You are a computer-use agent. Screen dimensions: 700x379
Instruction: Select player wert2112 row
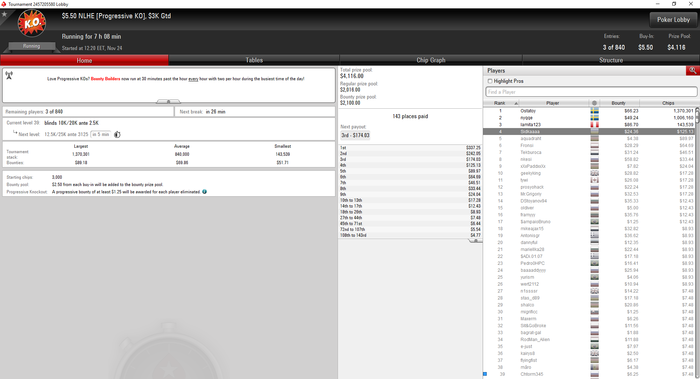point(589,284)
